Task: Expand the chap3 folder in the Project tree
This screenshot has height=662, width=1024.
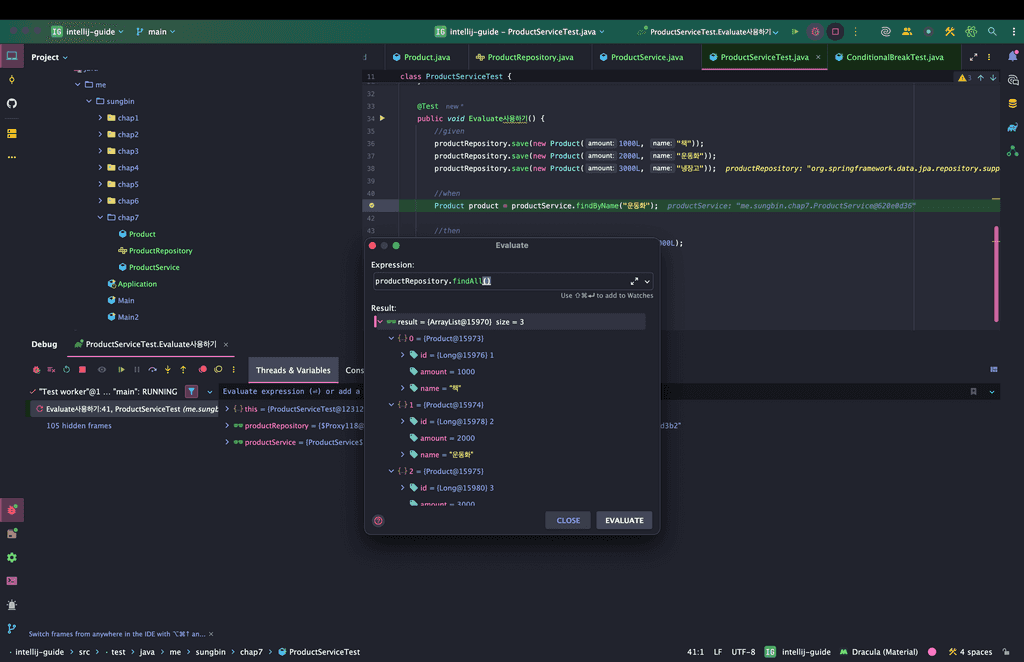Action: tap(100, 151)
